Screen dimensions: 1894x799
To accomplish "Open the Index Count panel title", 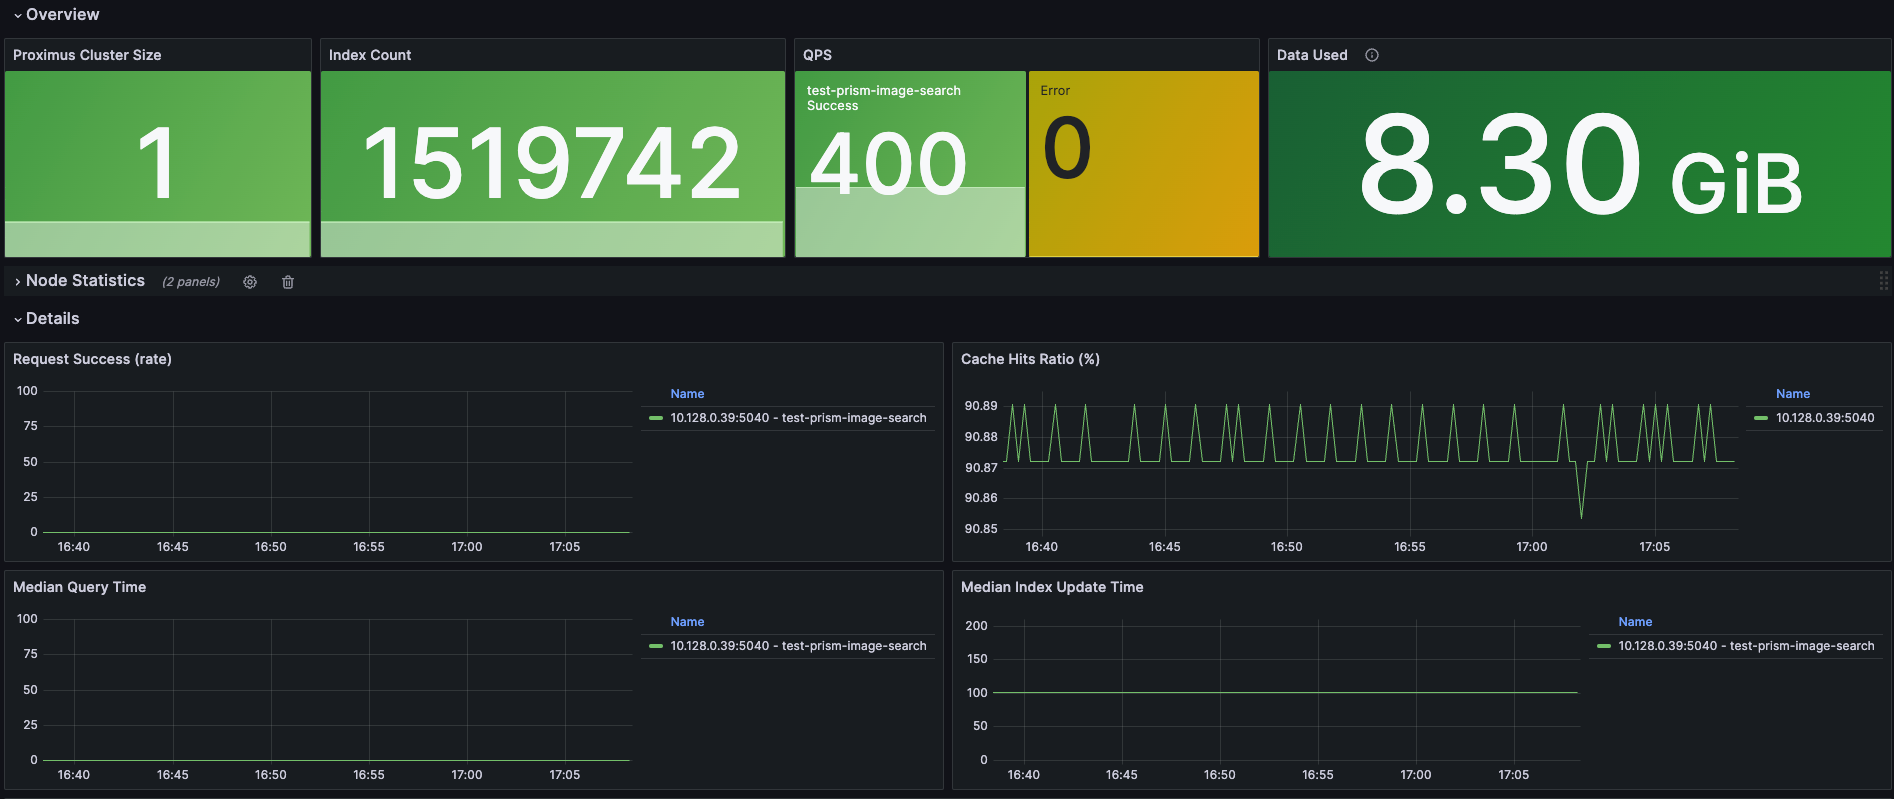I will (370, 55).
